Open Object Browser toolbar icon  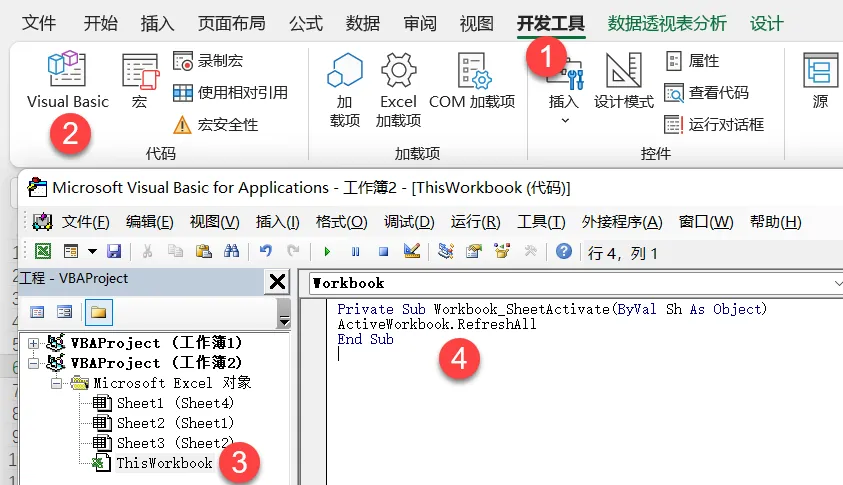point(502,251)
